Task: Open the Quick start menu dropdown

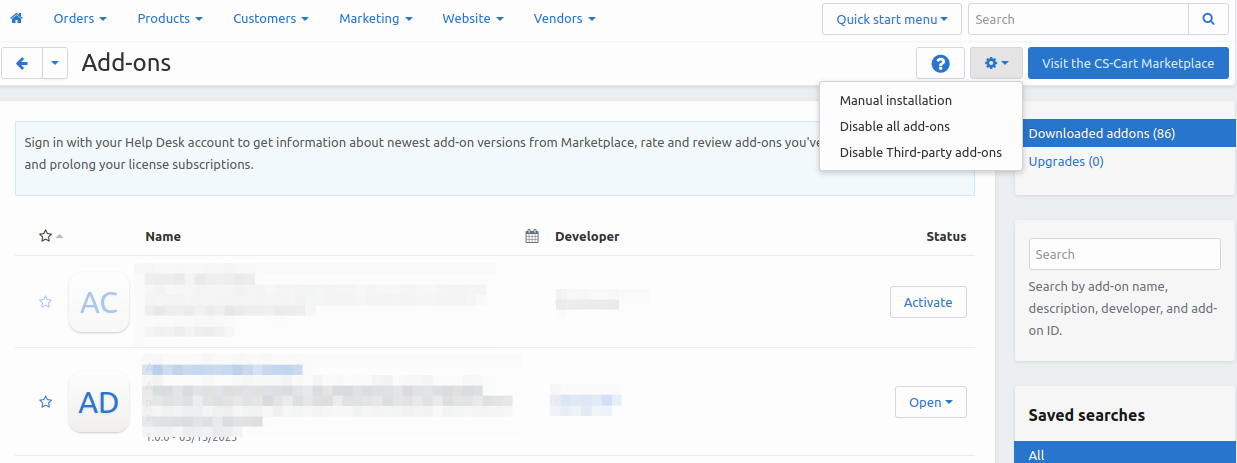Action: click(x=892, y=19)
